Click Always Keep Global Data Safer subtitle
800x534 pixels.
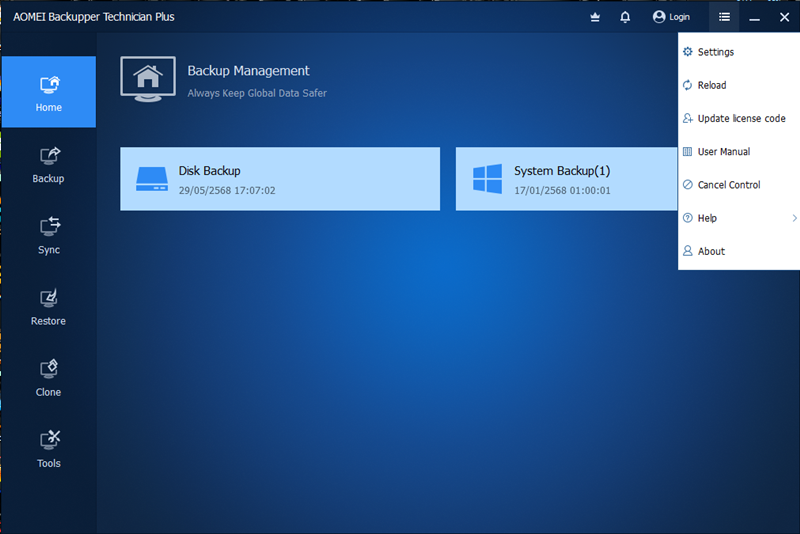[257, 93]
